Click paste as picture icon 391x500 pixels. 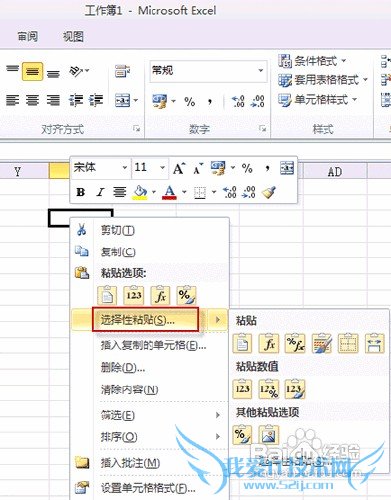pos(269,434)
